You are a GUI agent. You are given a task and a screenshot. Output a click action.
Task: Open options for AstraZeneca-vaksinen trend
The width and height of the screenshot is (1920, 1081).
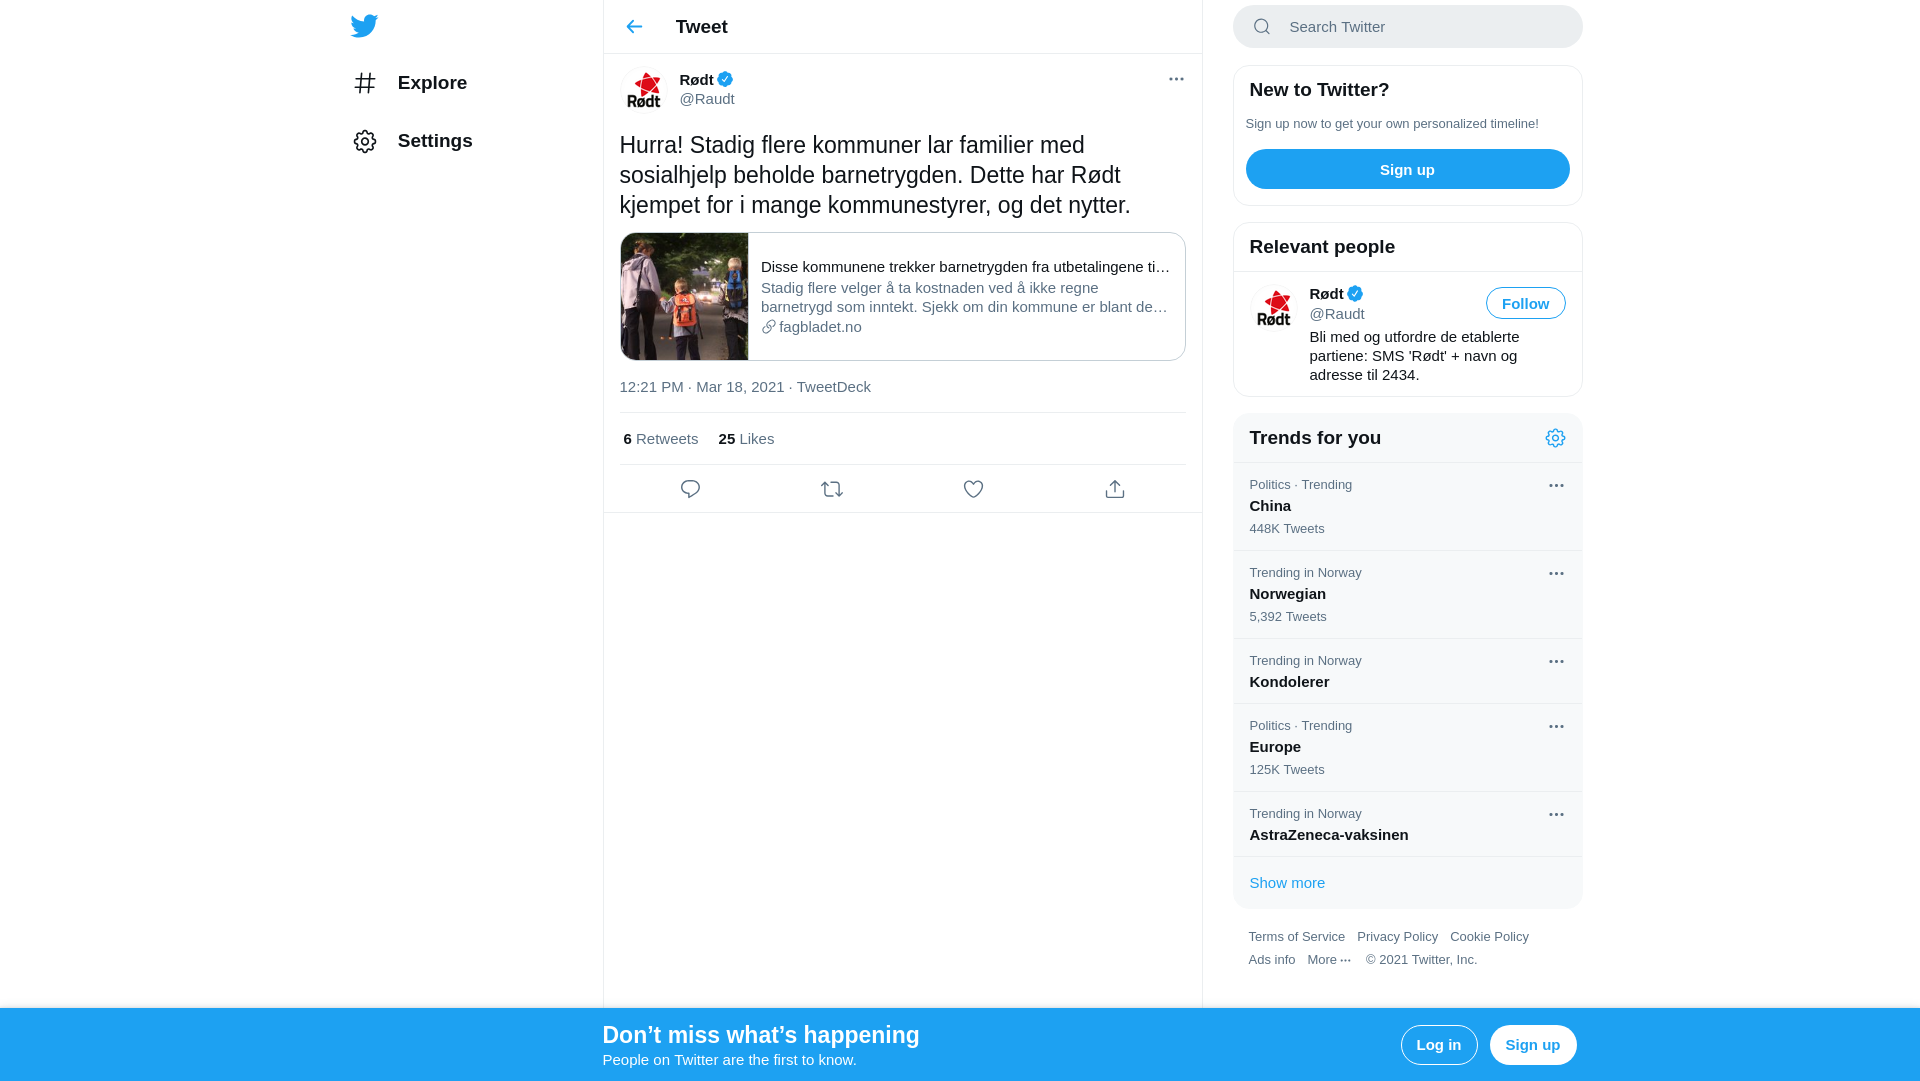[x=1556, y=814]
